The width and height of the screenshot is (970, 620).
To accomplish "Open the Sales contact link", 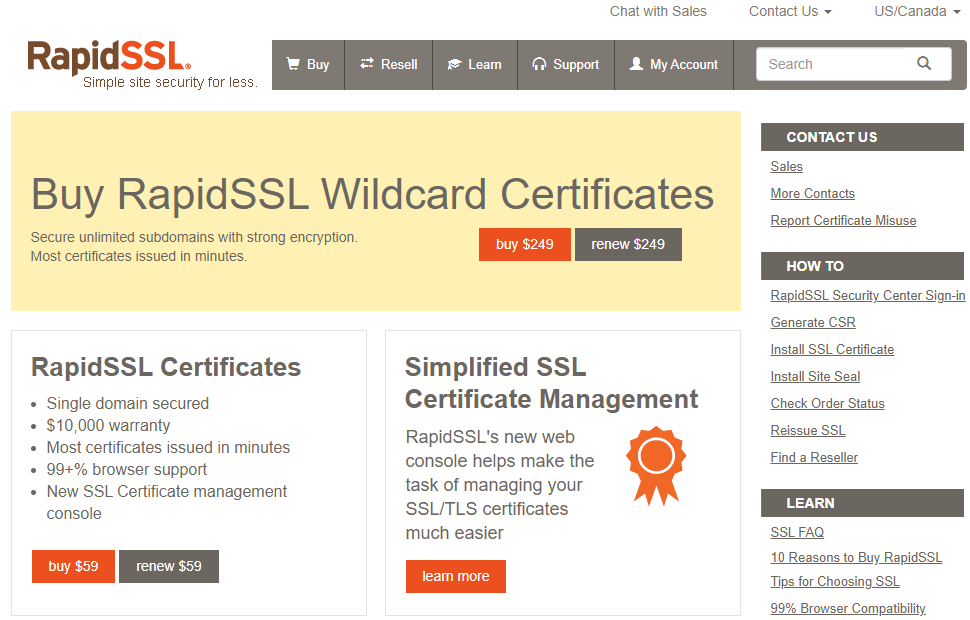I will (x=786, y=166).
